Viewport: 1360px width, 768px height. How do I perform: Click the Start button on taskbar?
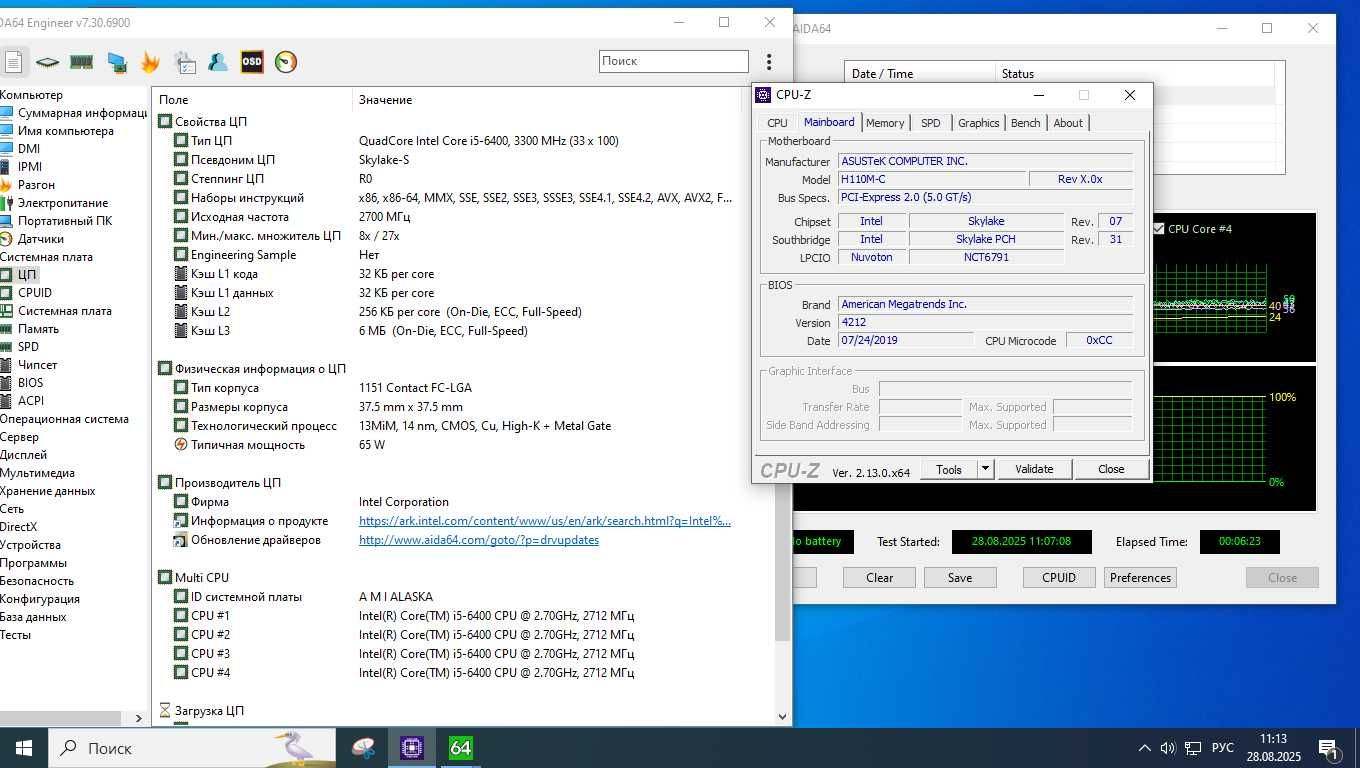[23, 747]
